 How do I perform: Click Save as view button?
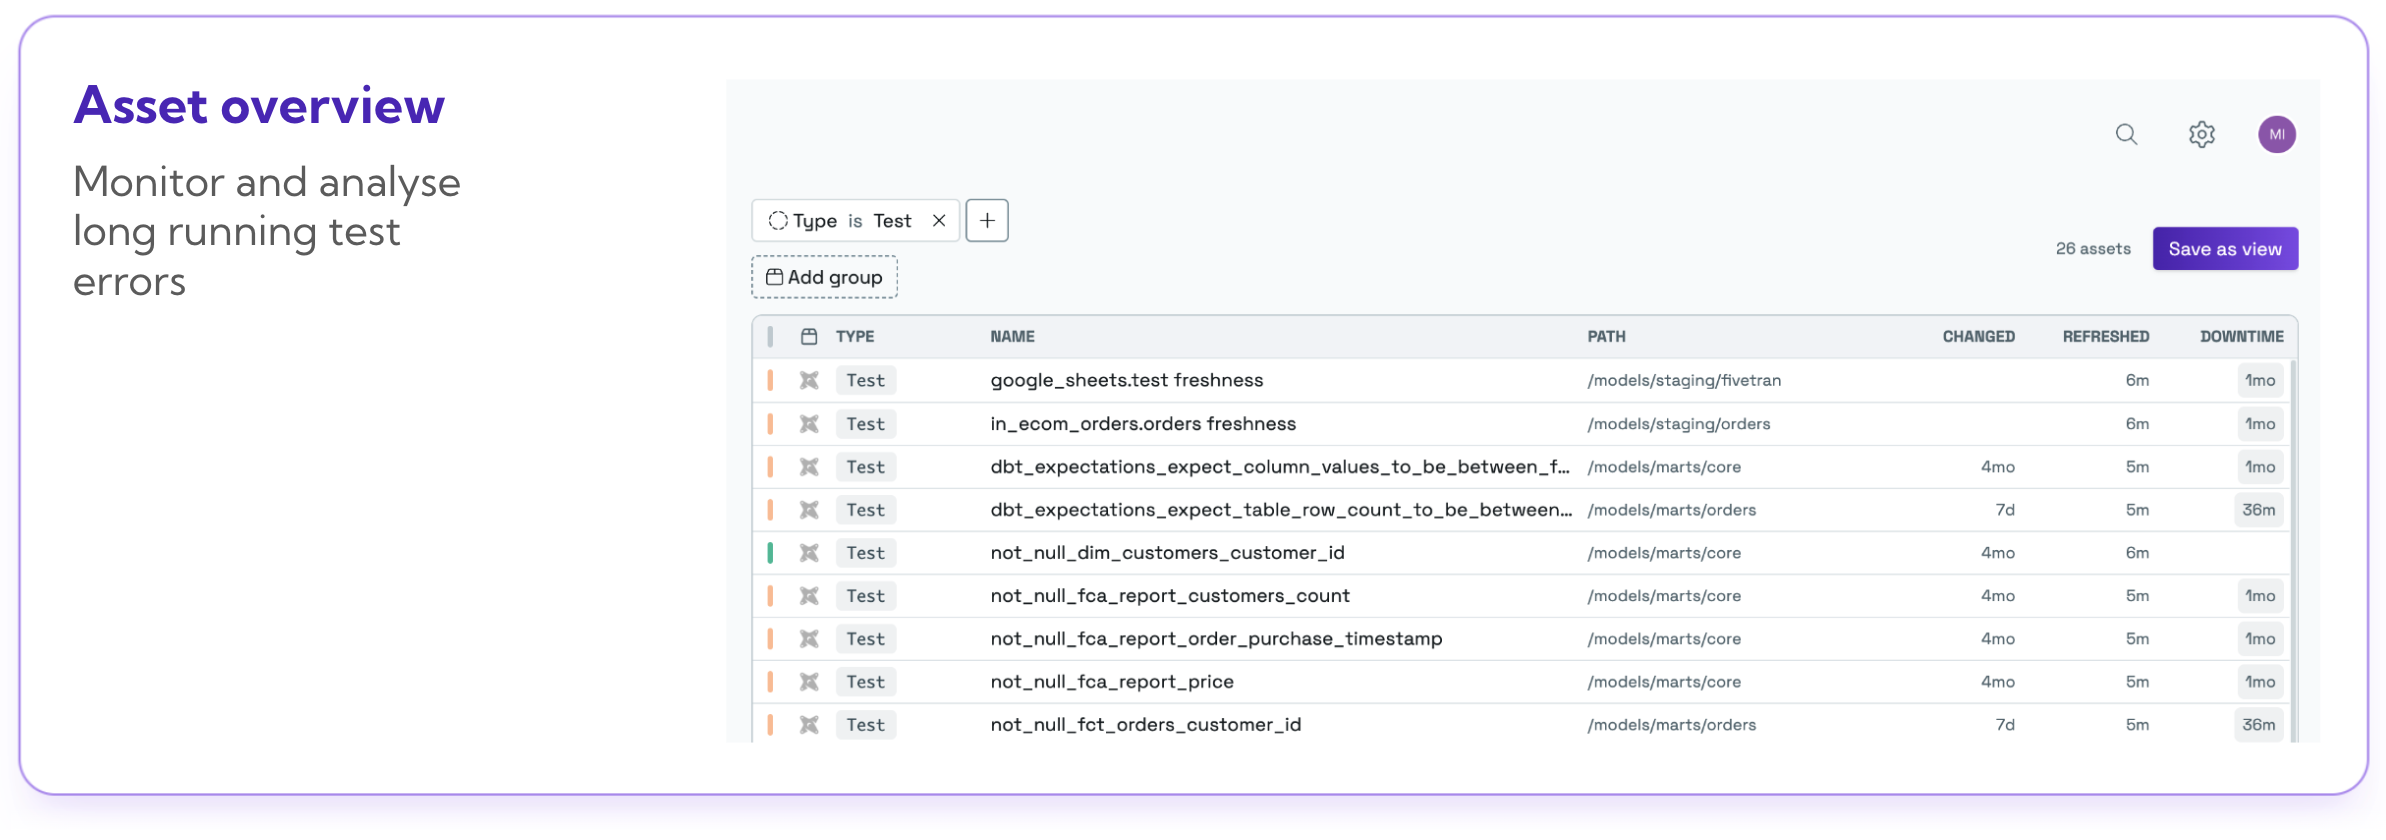coord(2225,249)
